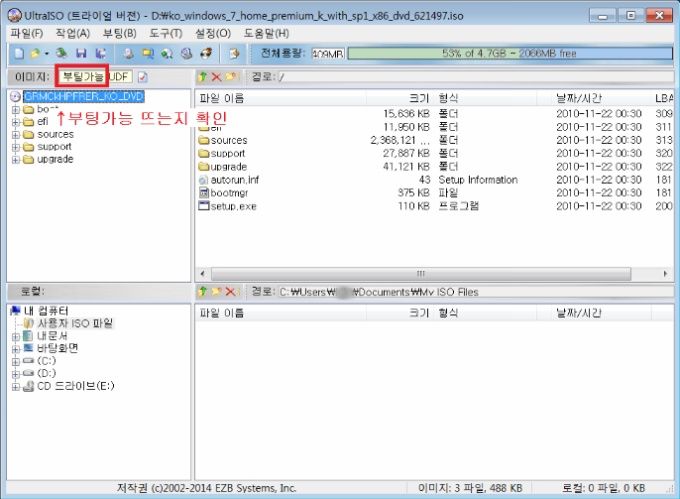Sort image list by 형식 header

[486, 98]
